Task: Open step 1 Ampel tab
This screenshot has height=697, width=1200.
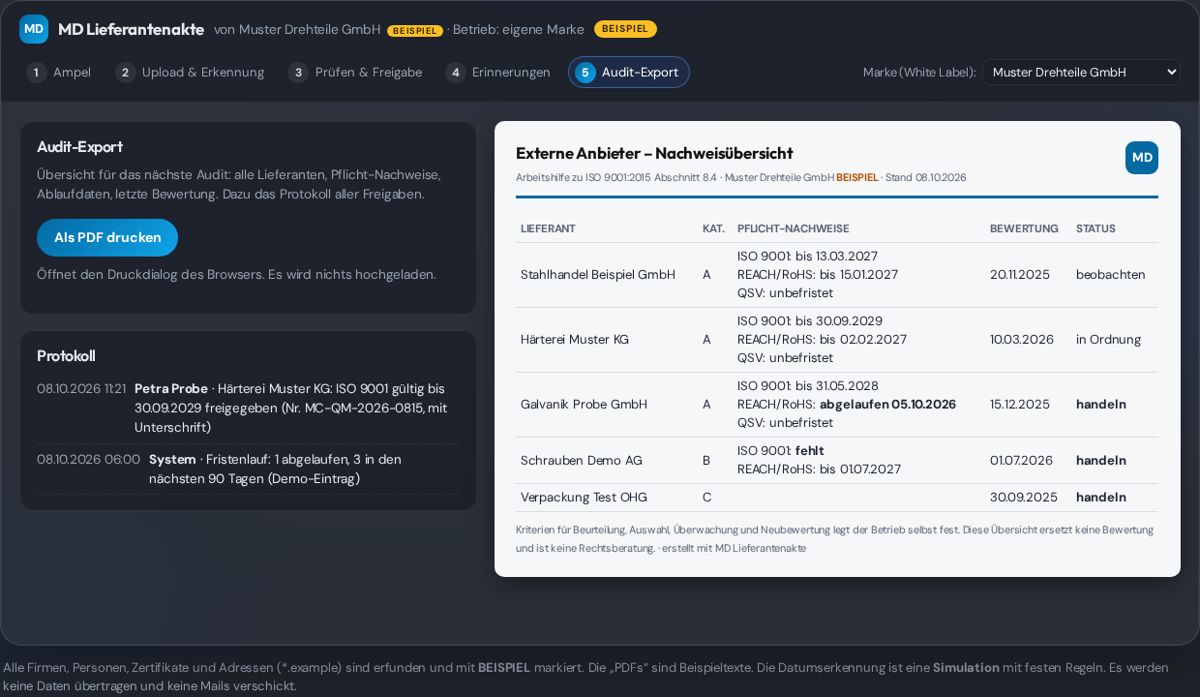Action: tap(59, 72)
